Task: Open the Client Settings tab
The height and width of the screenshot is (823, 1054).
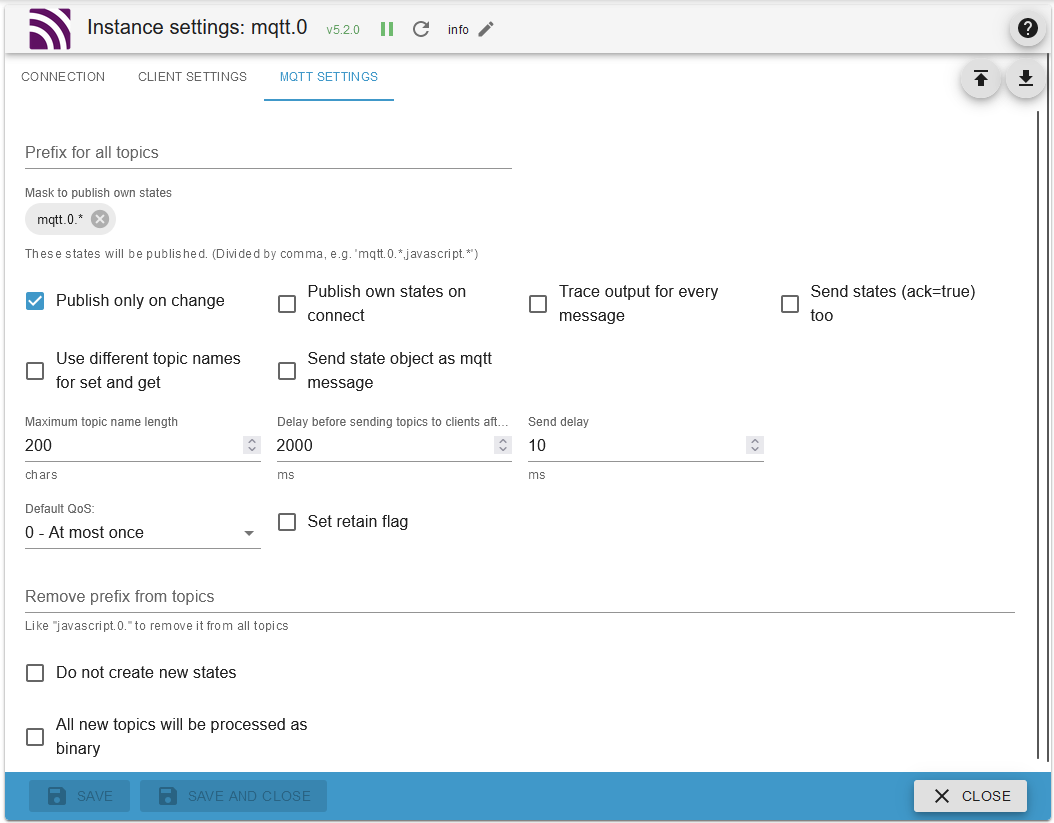Action: click(192, 77)
